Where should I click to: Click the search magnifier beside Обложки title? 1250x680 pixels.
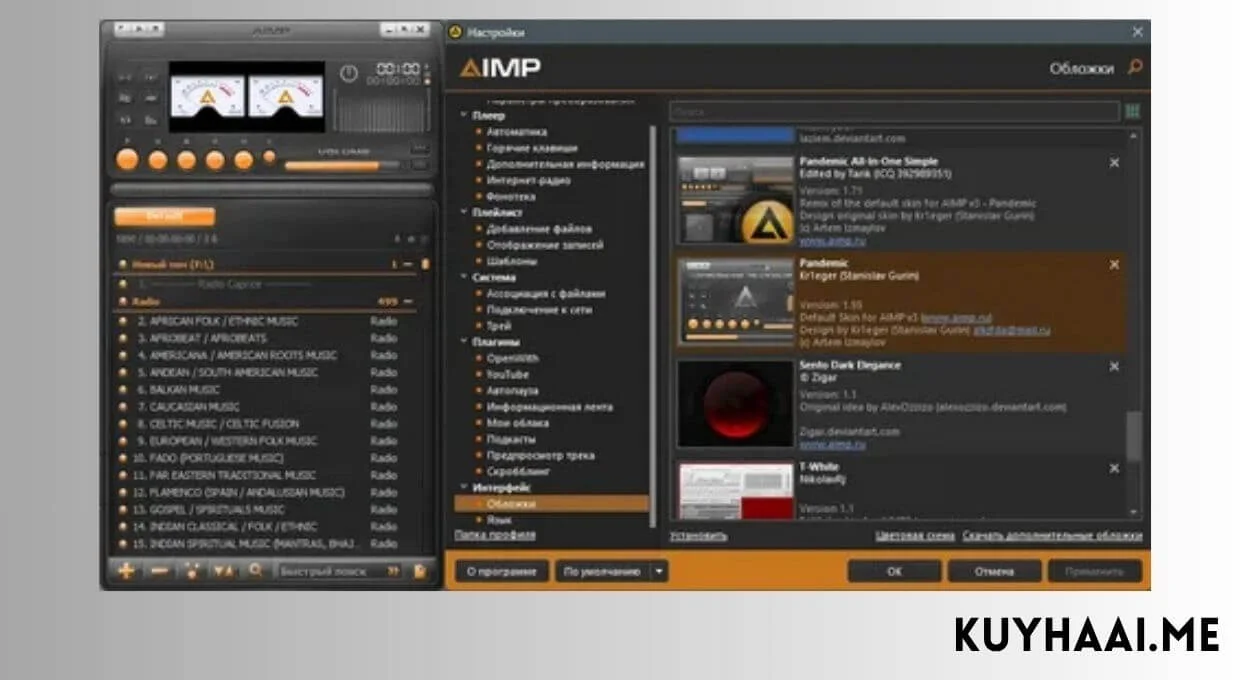(x=1134, y=67)
